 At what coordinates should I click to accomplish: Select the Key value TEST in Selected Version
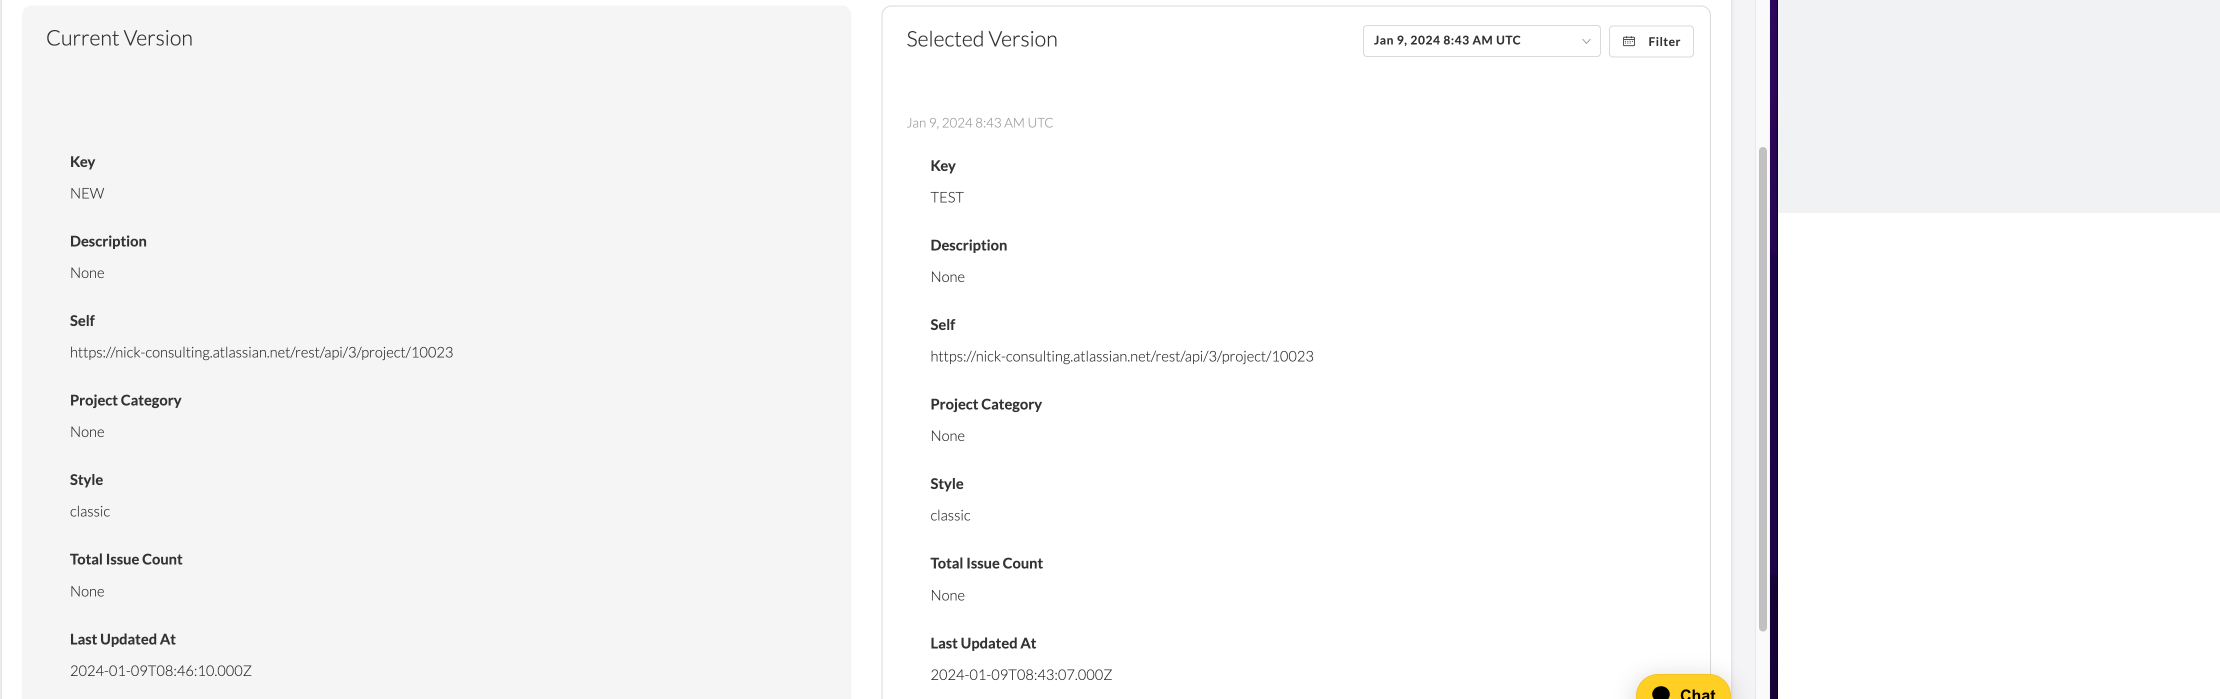(946, 197)
